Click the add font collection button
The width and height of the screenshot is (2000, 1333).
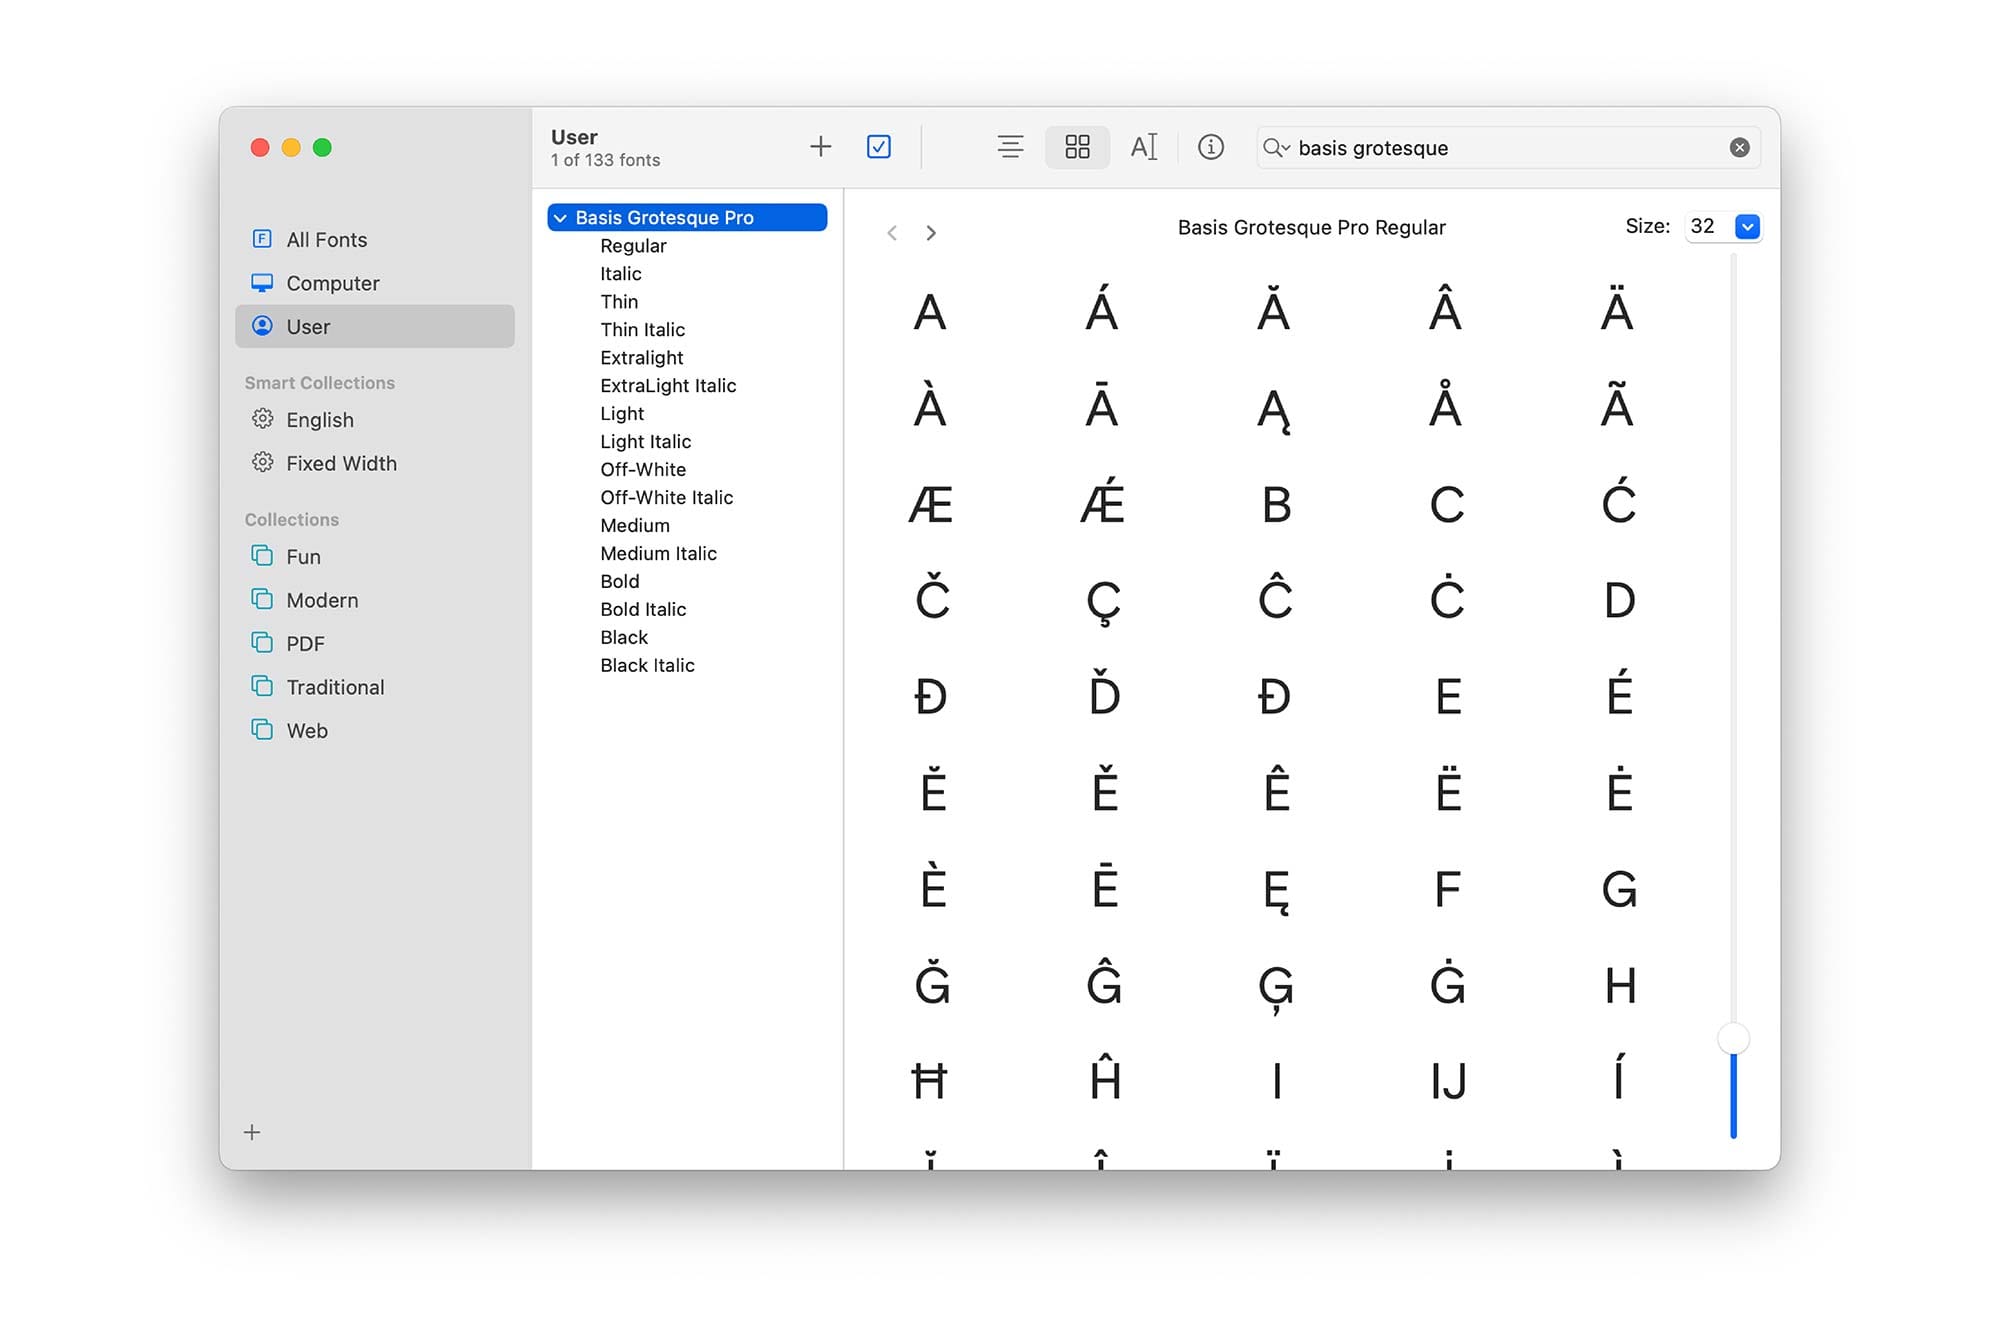tap(250, 1131)
